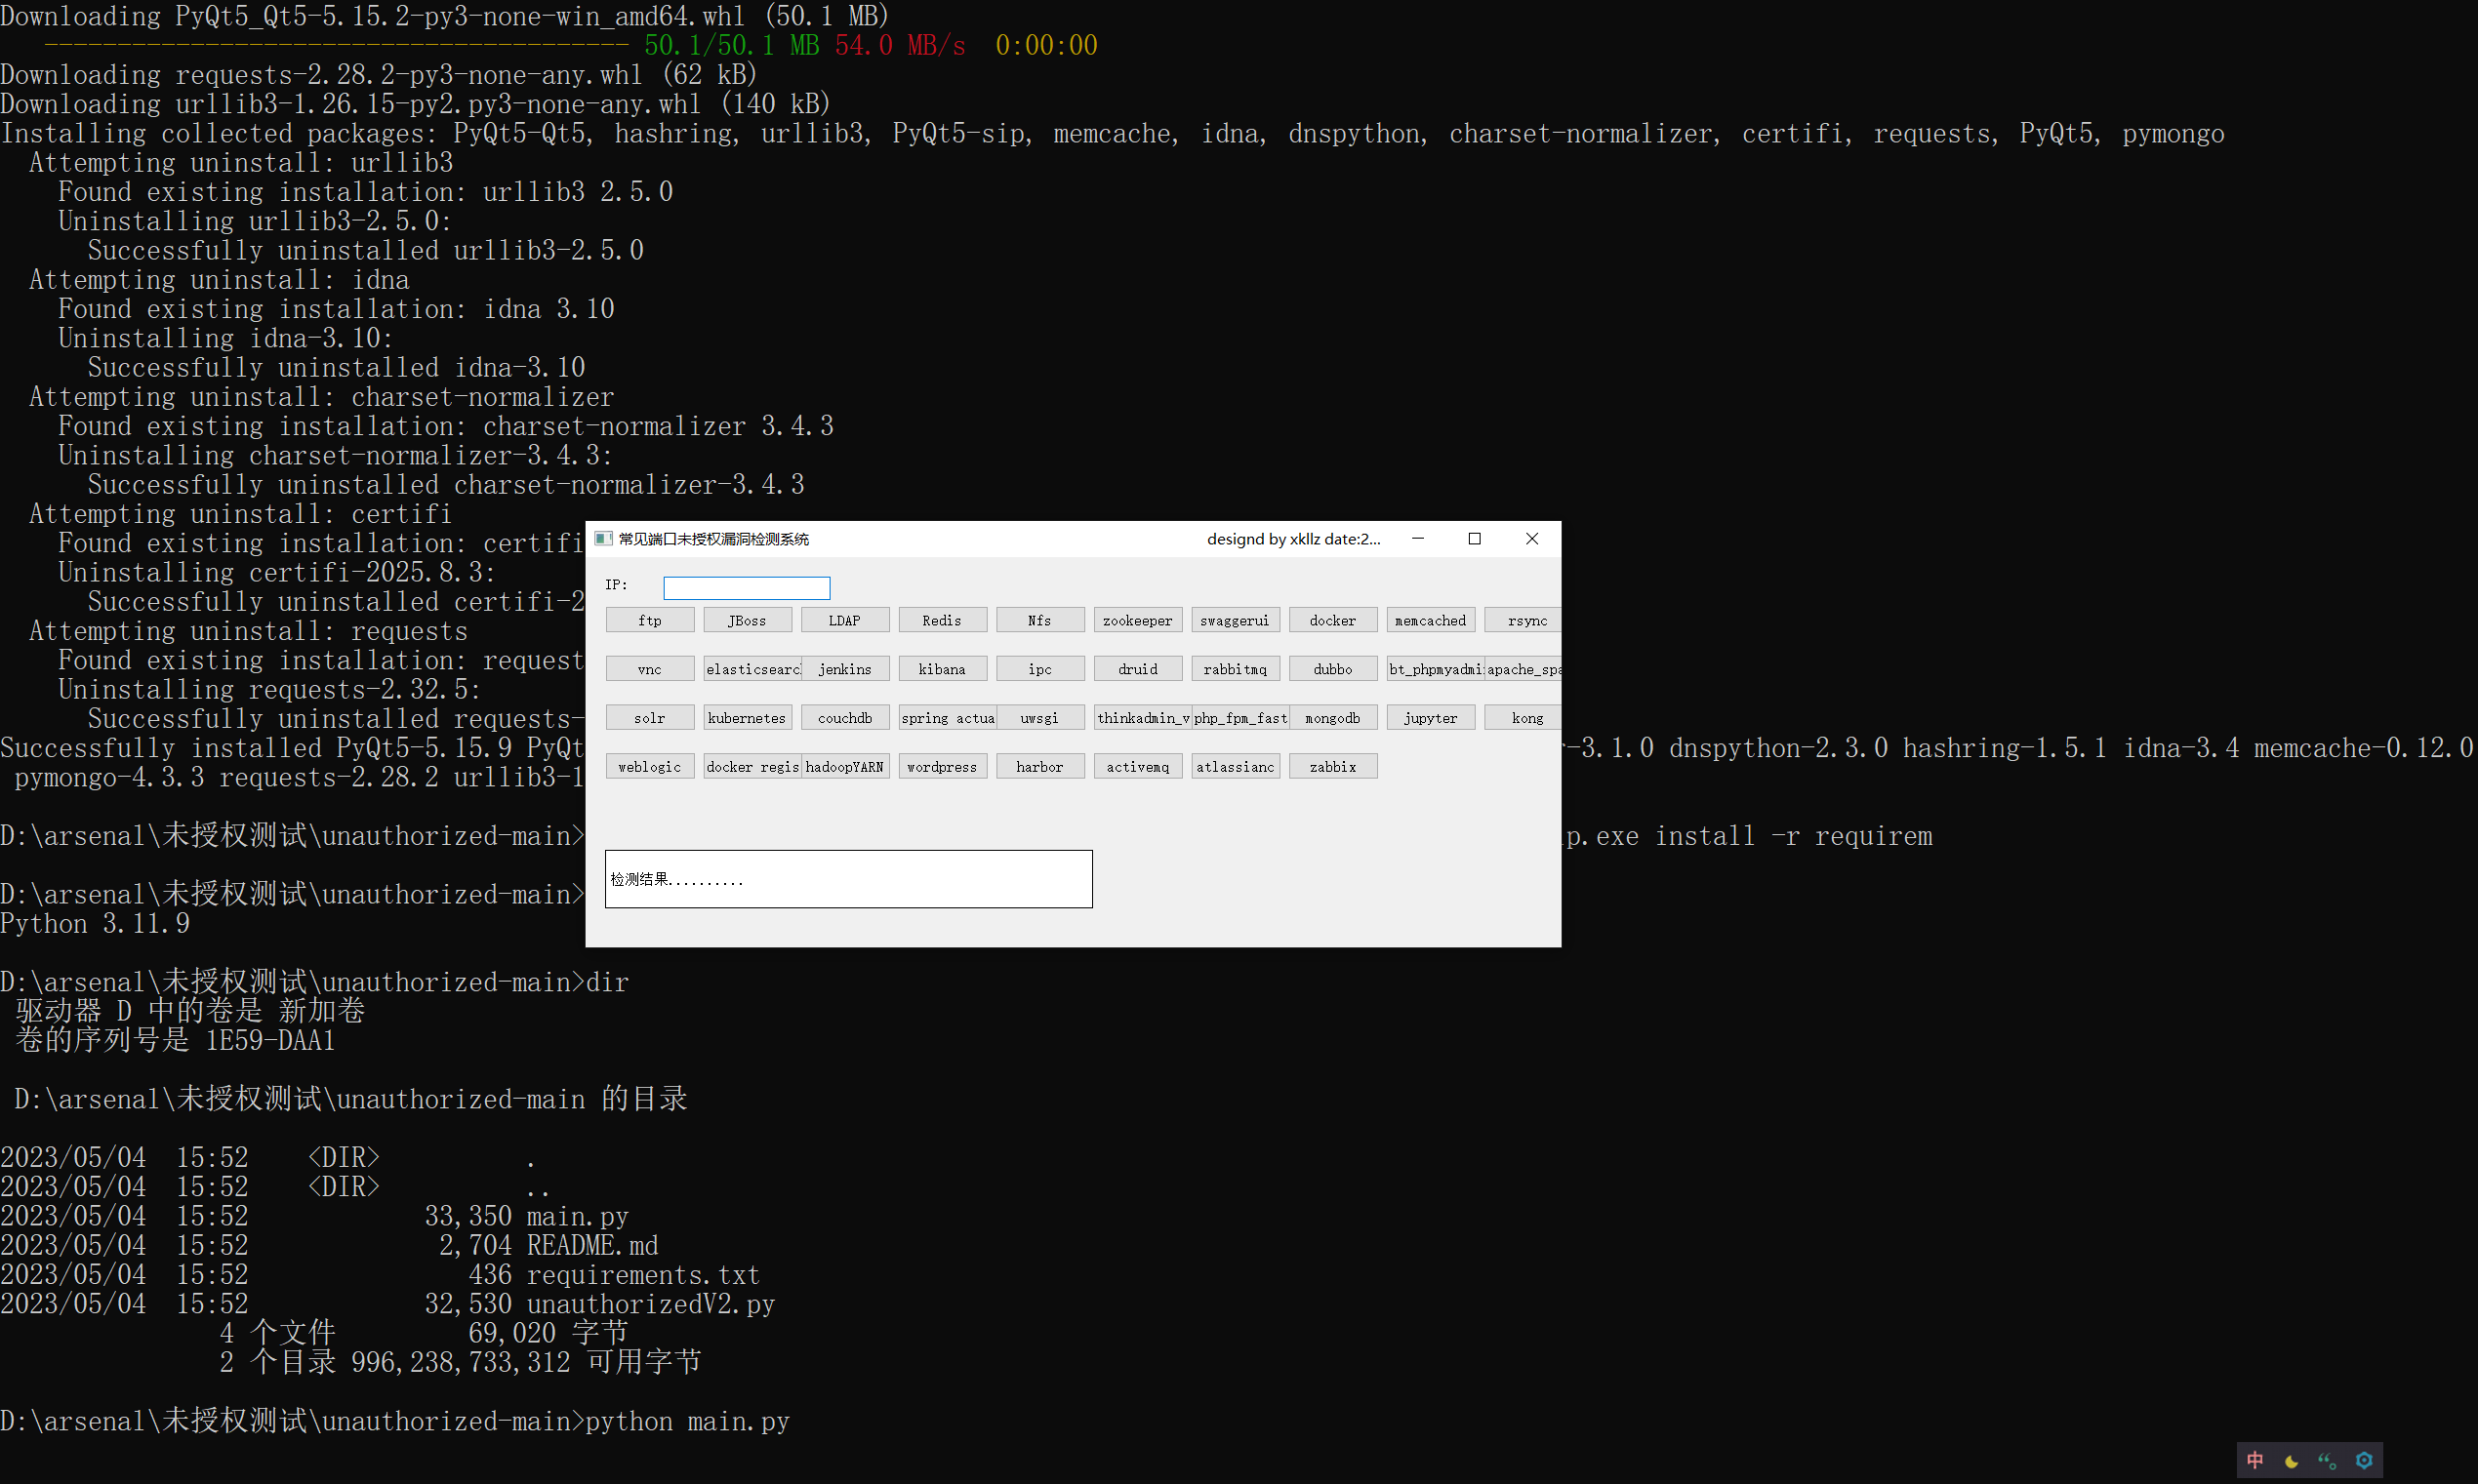The width and height of the screenshot is (2478, 1484).
Task: Open IME settings gear icon
Action: pyautogui.click(x=2364, y=1460)
